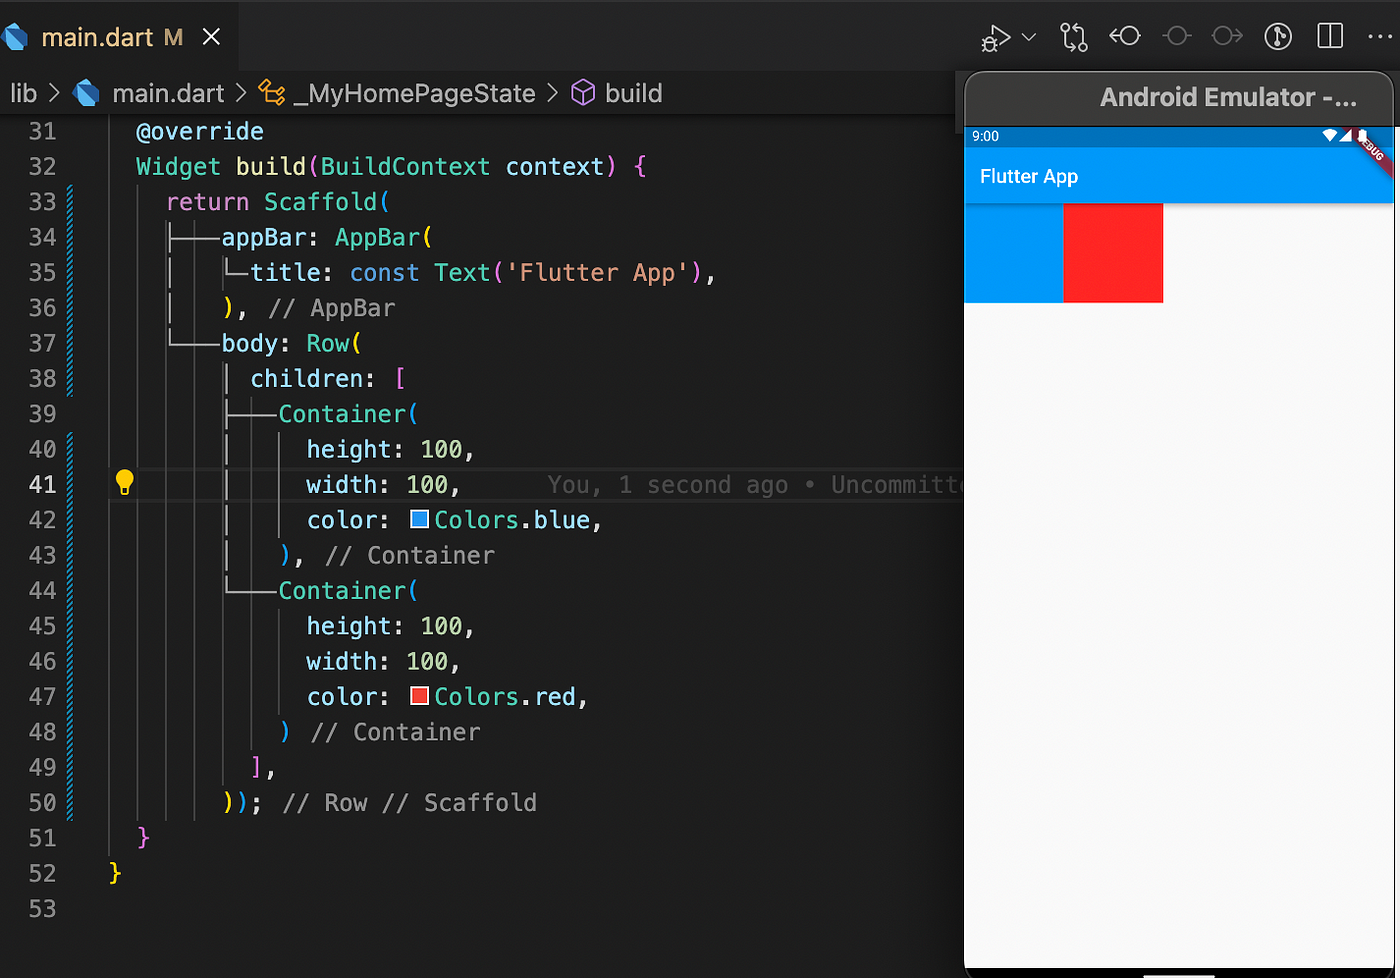Screen dimensions: 1400x978
Task: Close the main.dart tab
Action: (211, 38)
